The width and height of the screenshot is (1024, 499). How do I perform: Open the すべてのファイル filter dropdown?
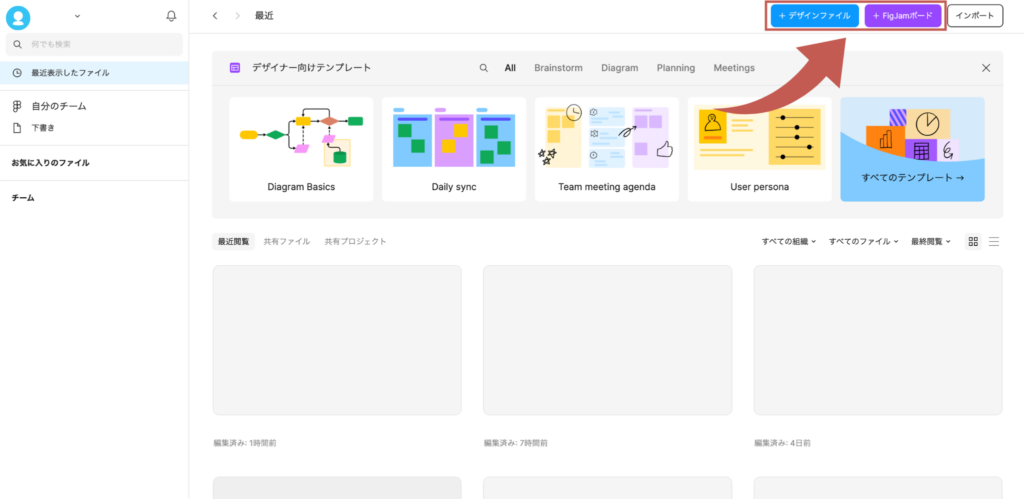click(x=863, y=241)
